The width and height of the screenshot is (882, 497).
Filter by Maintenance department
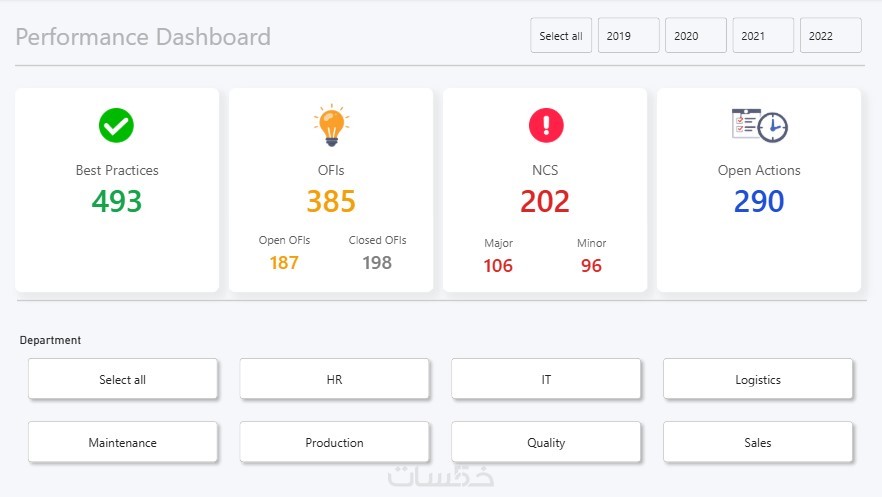pos(123,442)
